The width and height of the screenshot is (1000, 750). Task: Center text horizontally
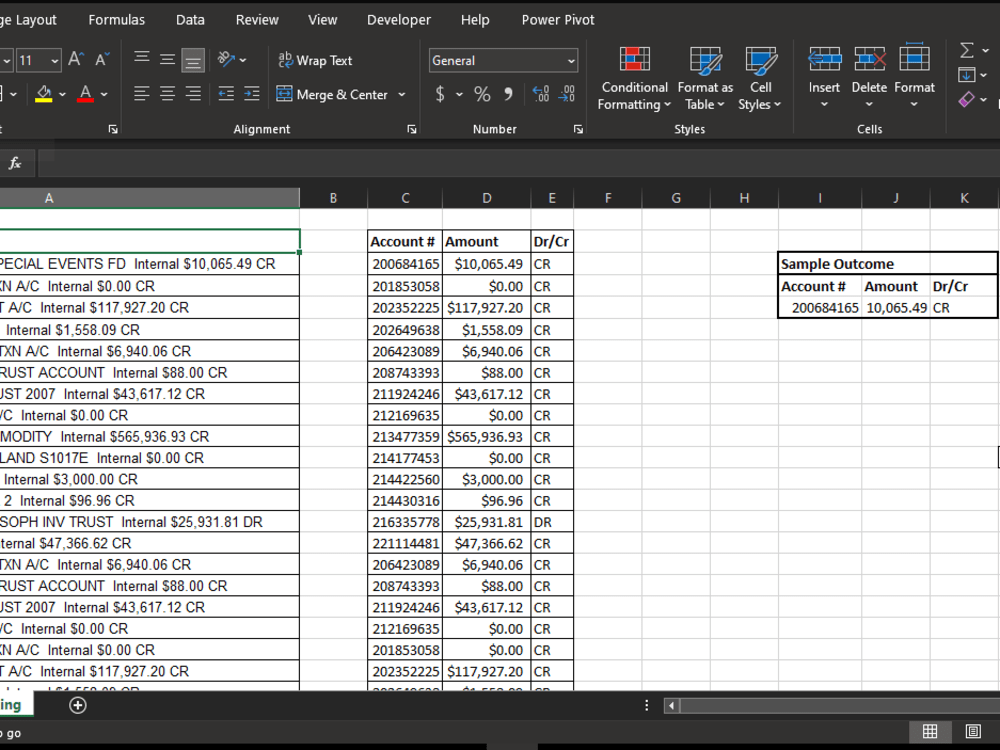(167, 94)
